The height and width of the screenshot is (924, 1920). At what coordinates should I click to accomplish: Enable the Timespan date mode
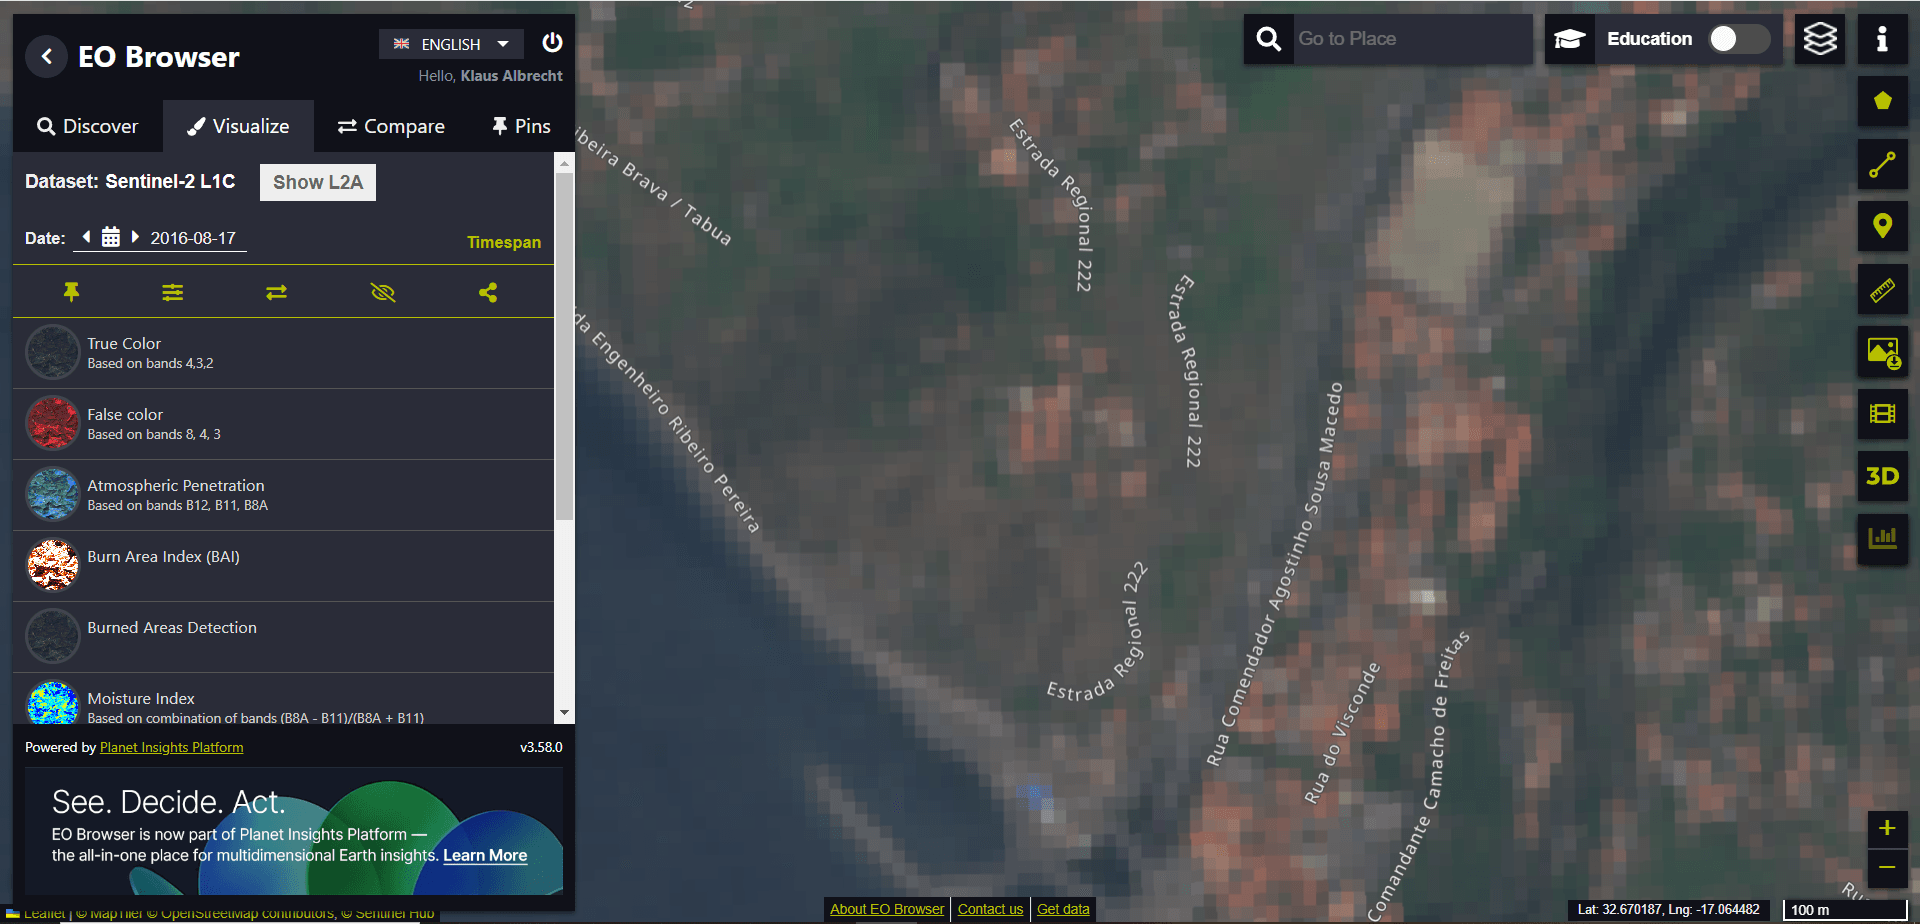coord(503,242)
